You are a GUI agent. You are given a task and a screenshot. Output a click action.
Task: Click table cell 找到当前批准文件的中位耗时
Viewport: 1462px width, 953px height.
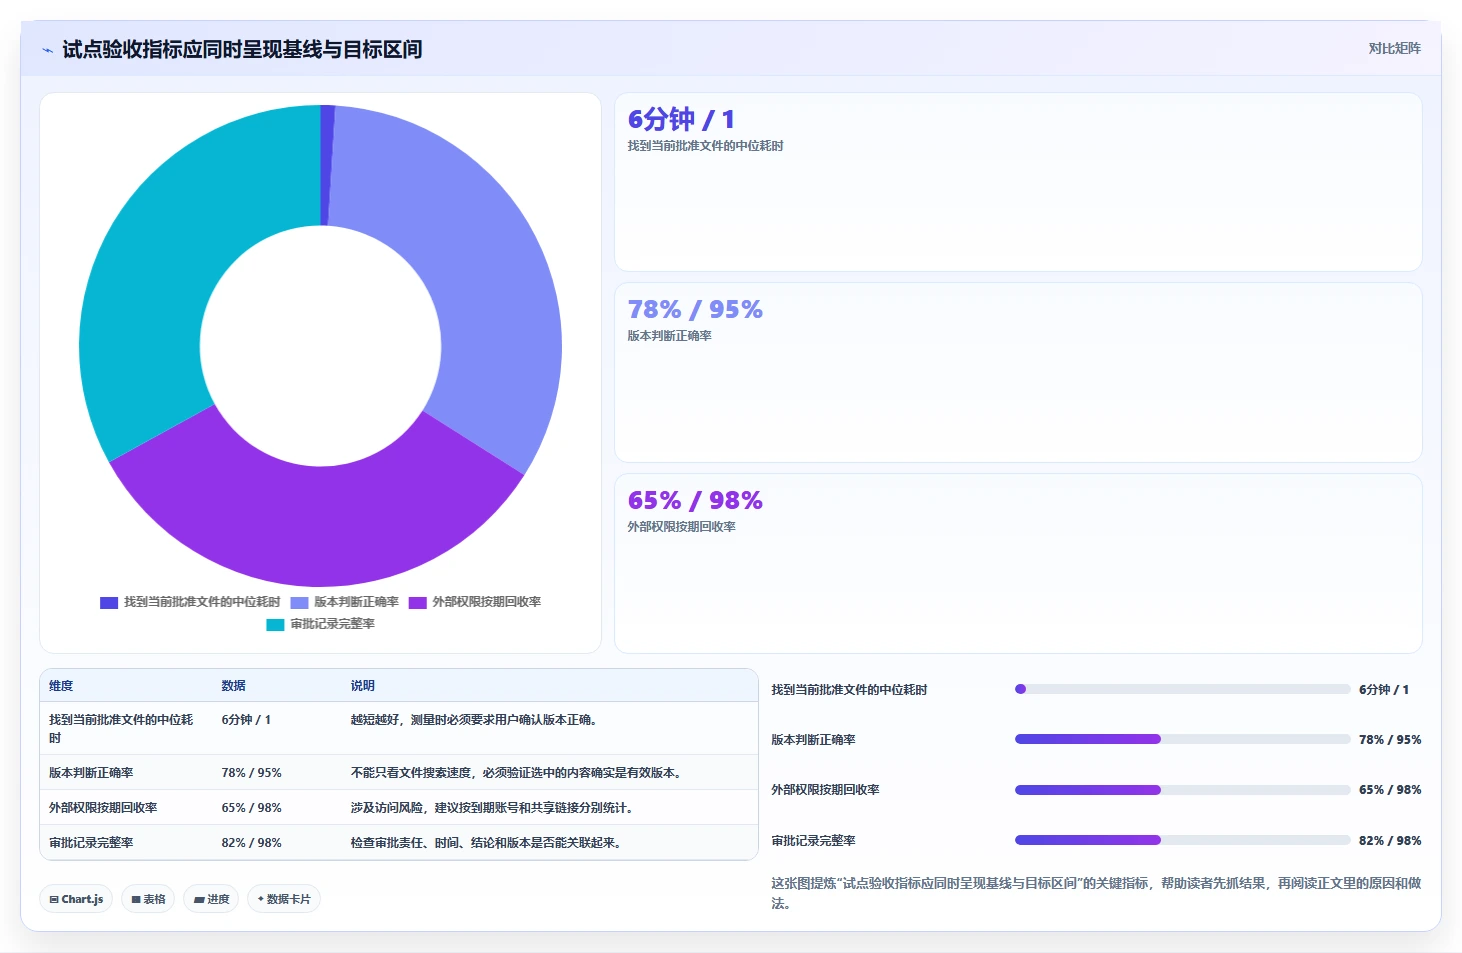121,728
